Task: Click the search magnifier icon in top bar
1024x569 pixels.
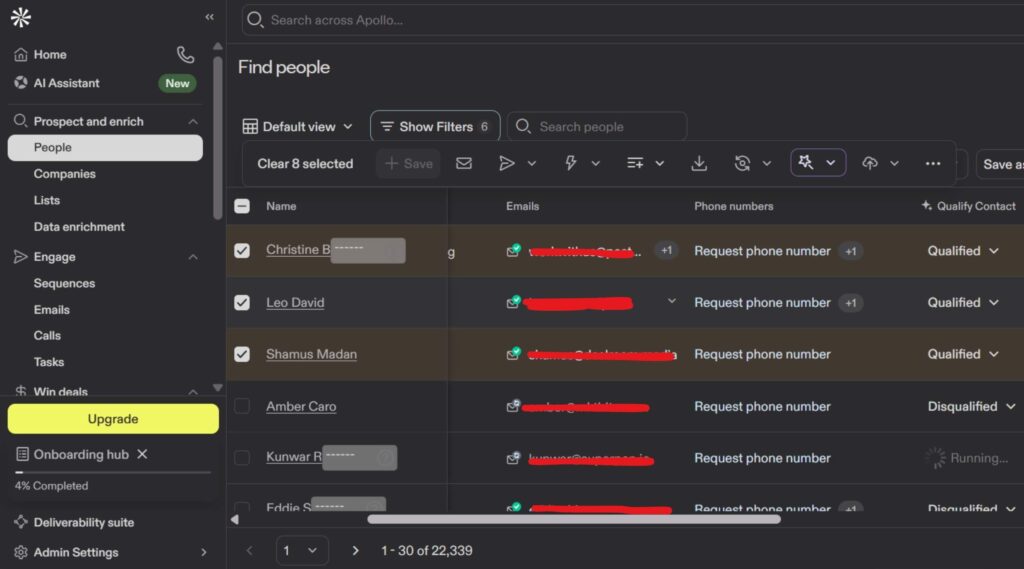Action: click(255, 20)
